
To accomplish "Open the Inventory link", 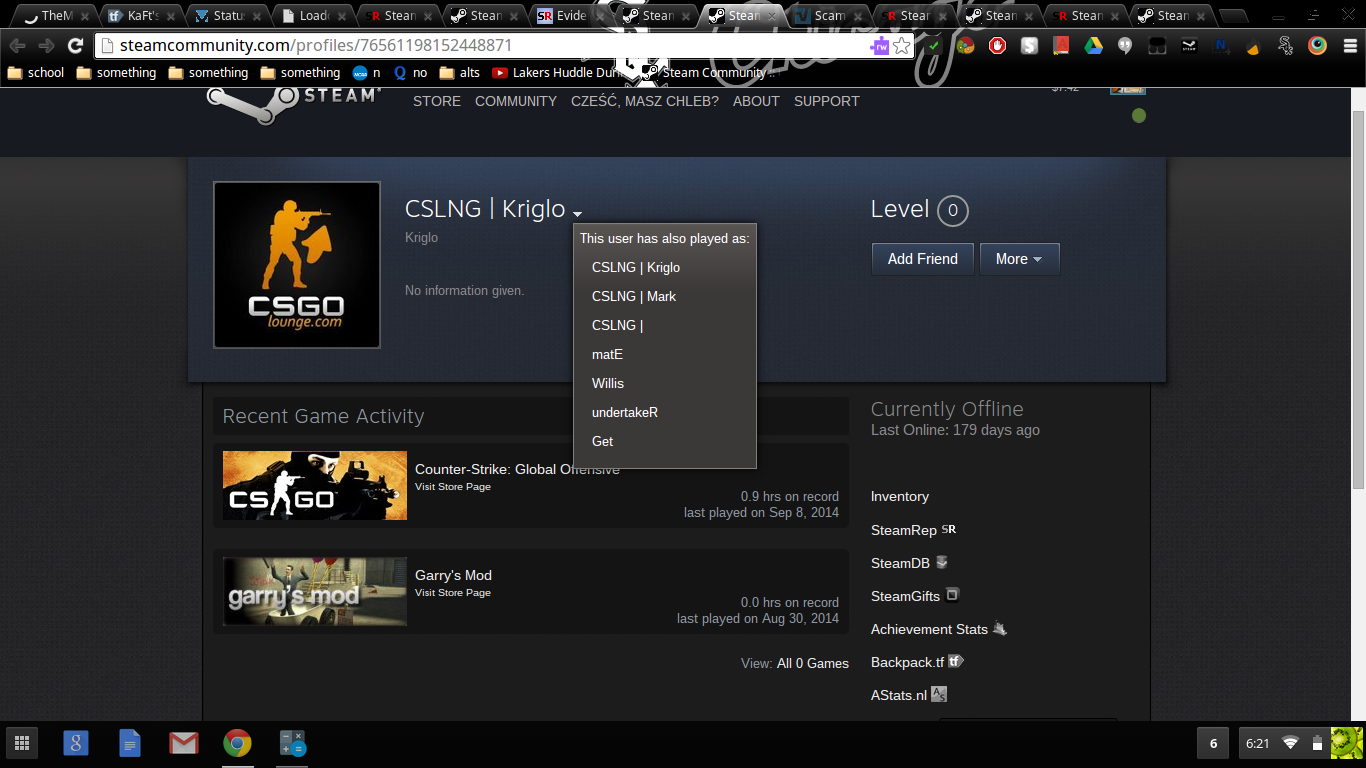I will (x=899, y=496).
